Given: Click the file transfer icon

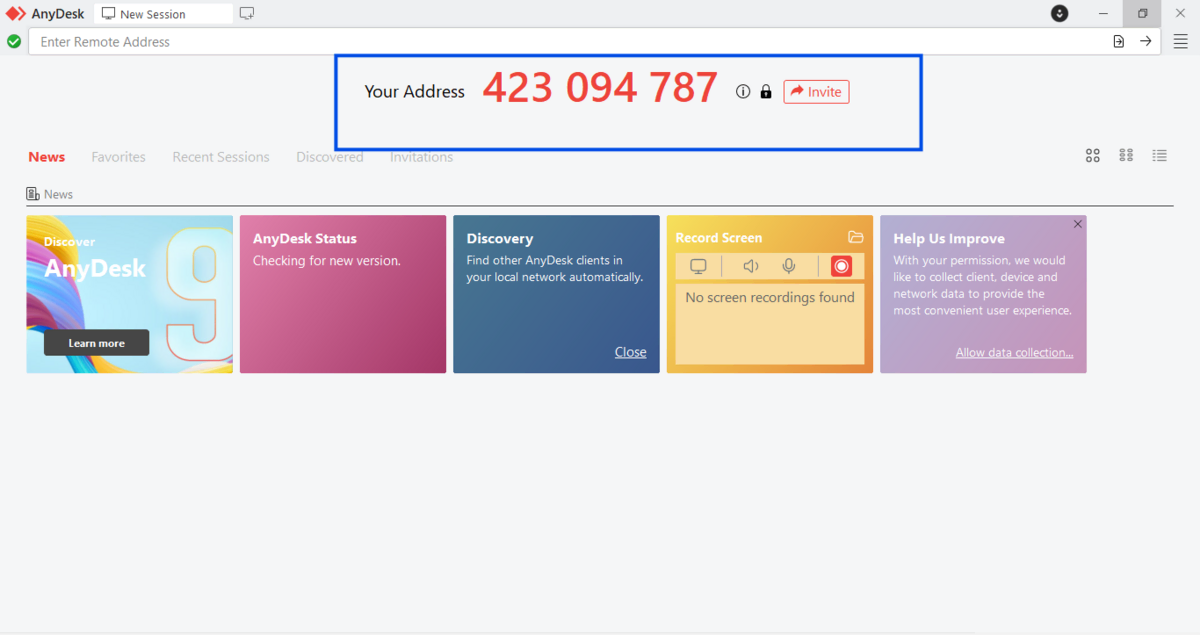Looking at the screenshot, I should click(1119, 41).
